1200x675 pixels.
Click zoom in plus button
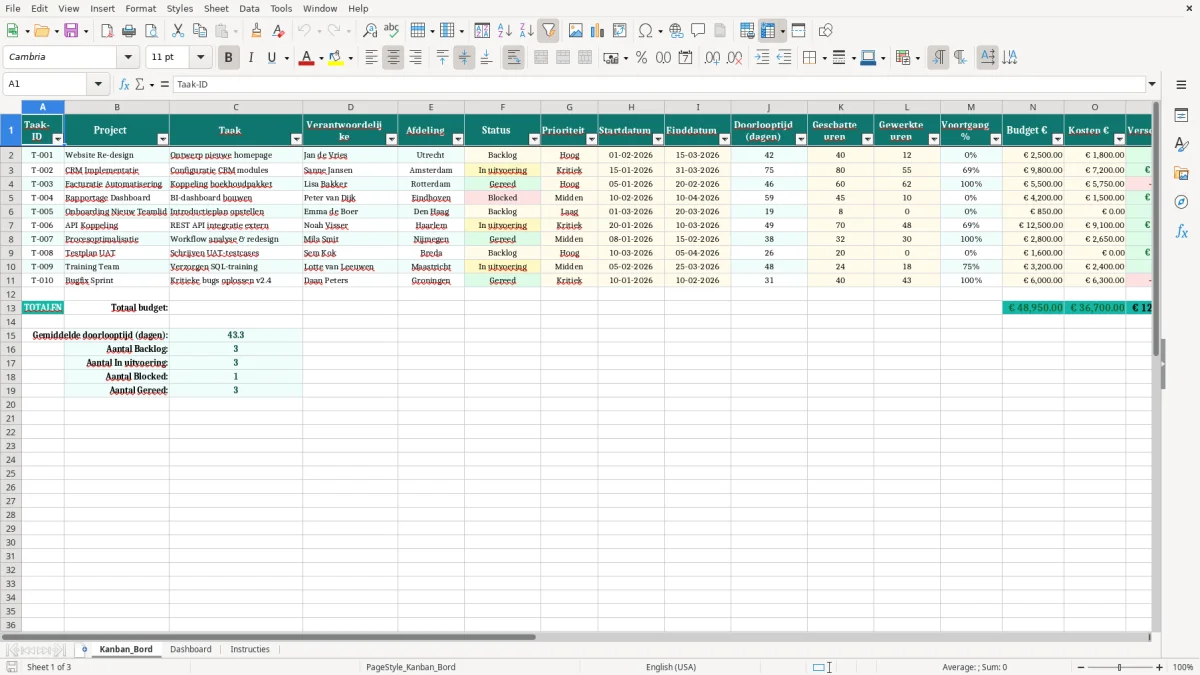[x=1160, y=667]
